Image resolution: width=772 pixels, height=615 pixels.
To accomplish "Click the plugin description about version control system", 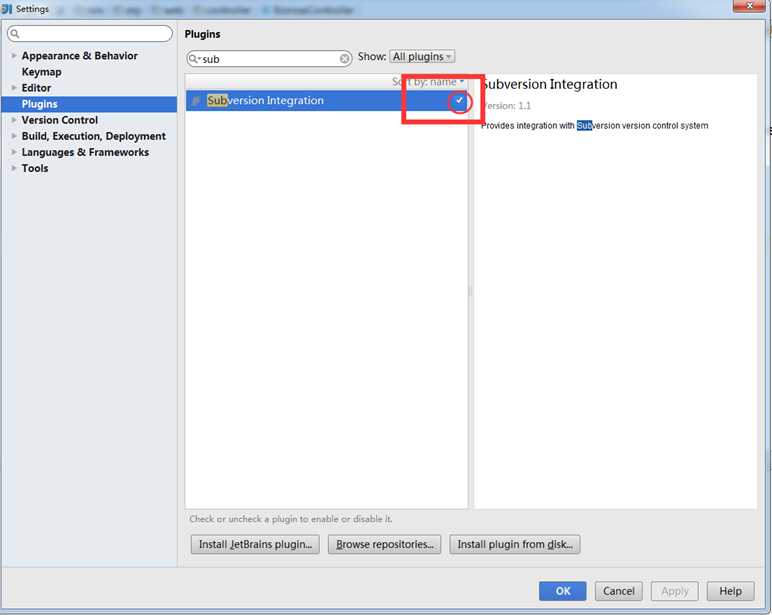I will [594, 126].
